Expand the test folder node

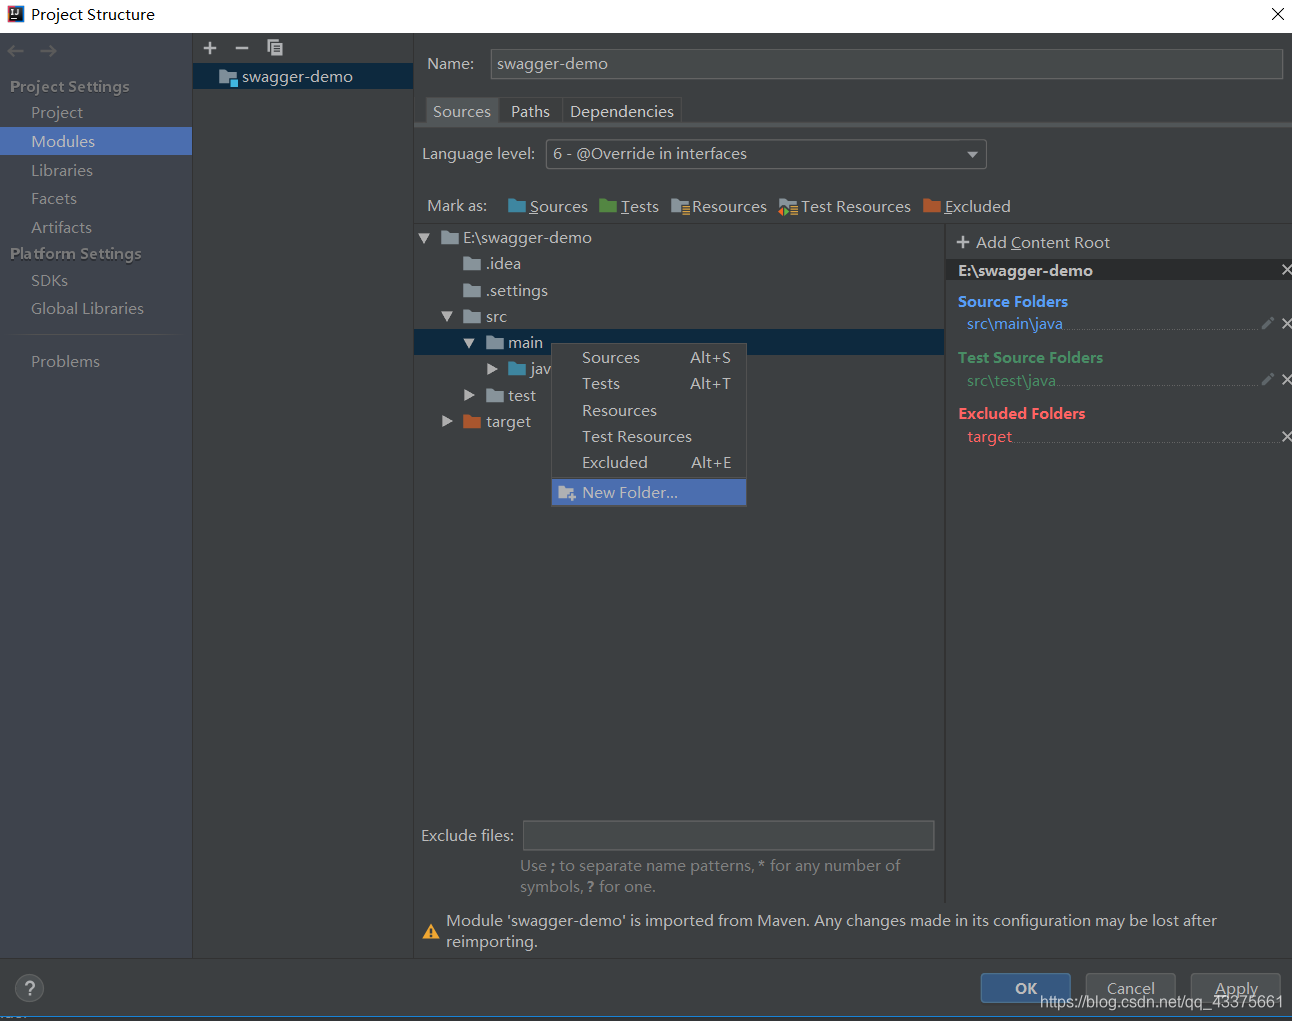click(469, 396)
